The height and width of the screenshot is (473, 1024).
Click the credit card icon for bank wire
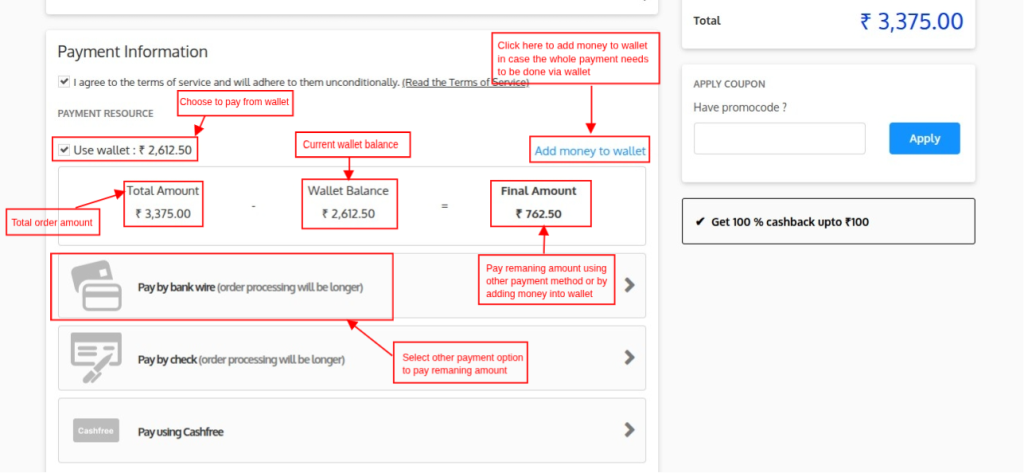pos(96,285)
